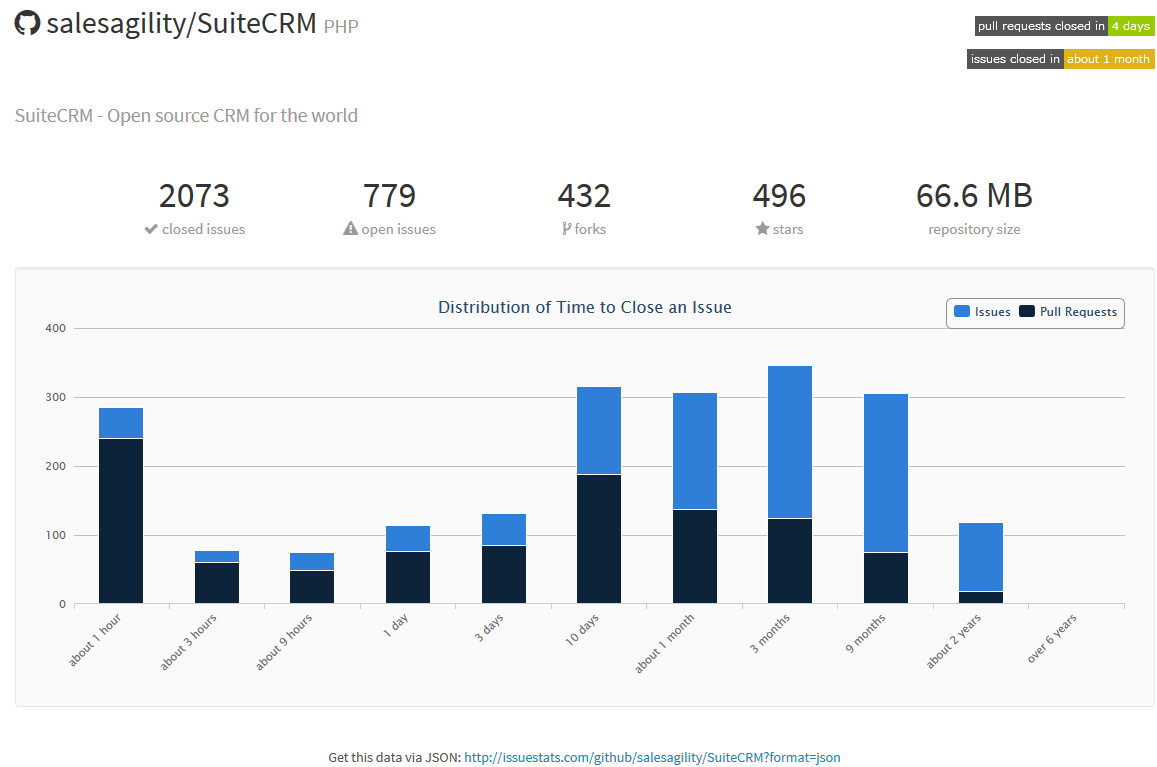Viewport: 1157px width, 767px height.
Task: Click the blue Issues segment of about 2 years bar
Action: click(x=981, y=557)
